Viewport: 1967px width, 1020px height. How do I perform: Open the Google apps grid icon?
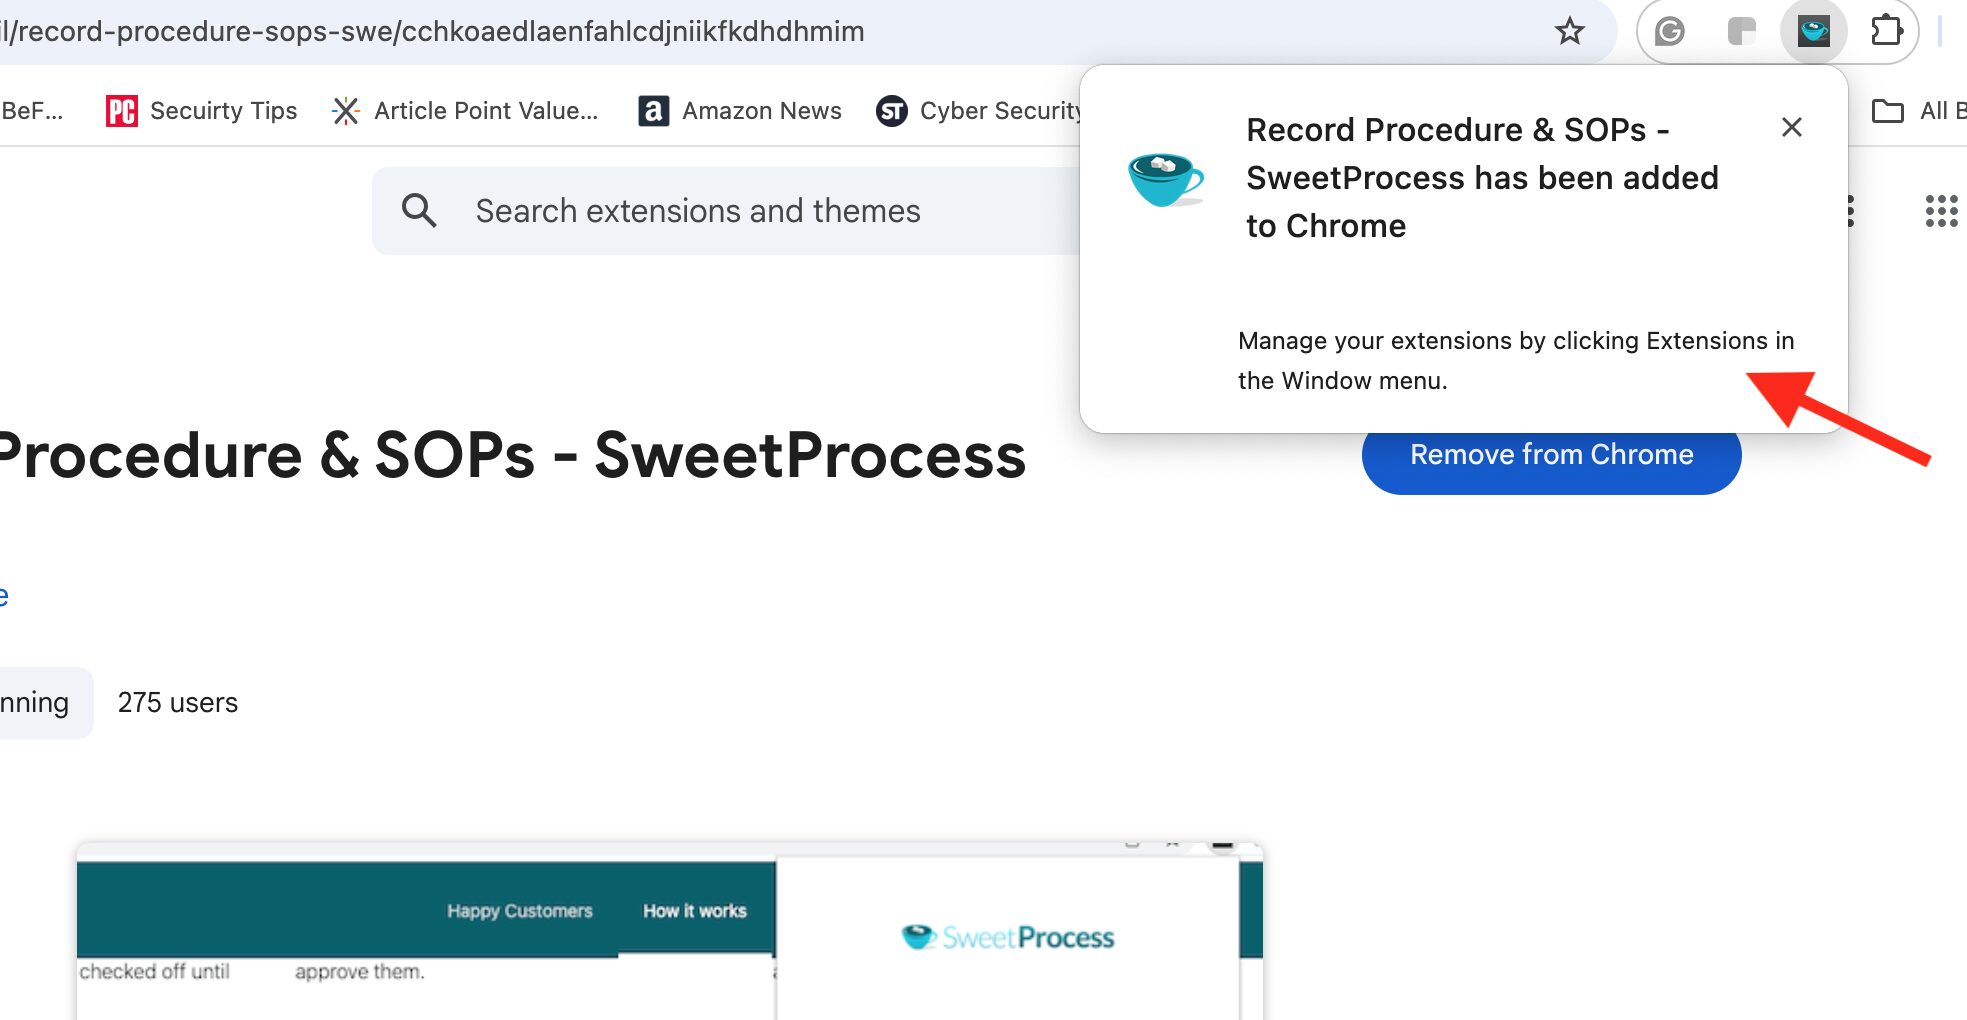[x=1941, y=211]
